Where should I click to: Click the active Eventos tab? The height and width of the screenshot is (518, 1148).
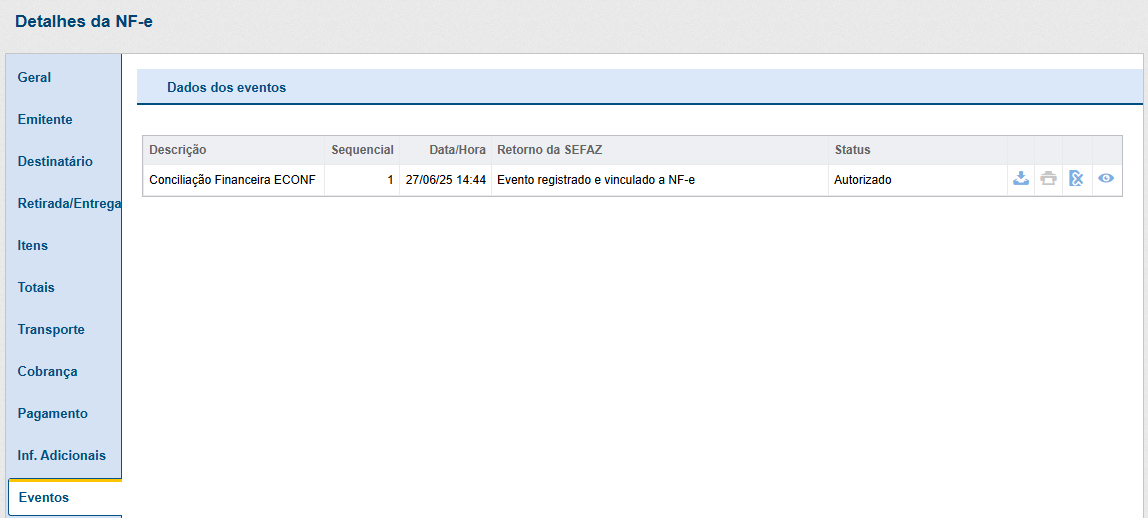pyautogui.click(x=44, y=497)
